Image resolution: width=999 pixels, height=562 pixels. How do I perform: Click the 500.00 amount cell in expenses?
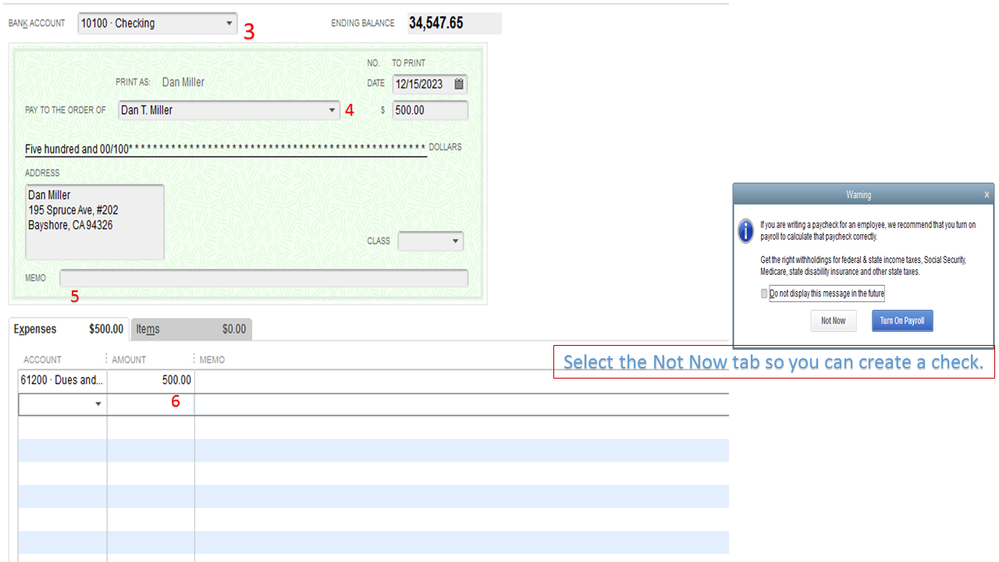coord(150,380)
